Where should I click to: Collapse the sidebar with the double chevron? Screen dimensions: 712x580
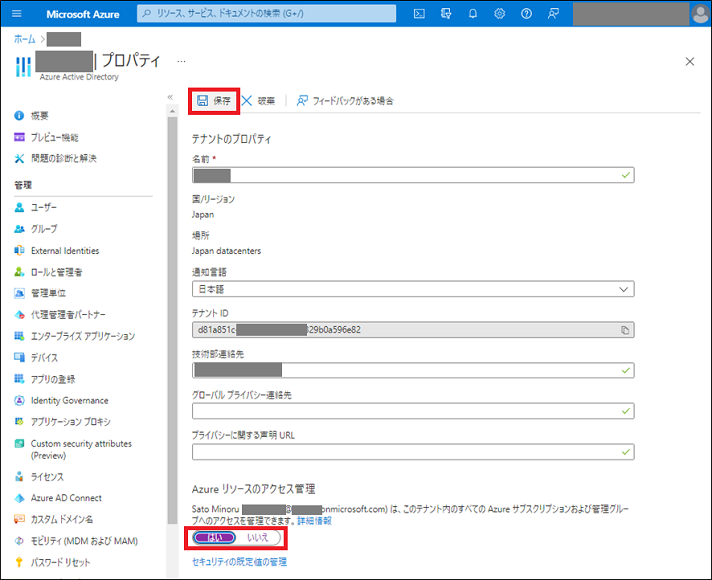pos(170,97)
